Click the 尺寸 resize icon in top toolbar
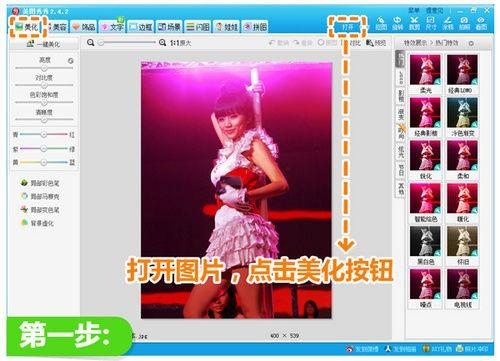Image resolution: width=500 pixels, height=361 pixels. tap(431, 23)
